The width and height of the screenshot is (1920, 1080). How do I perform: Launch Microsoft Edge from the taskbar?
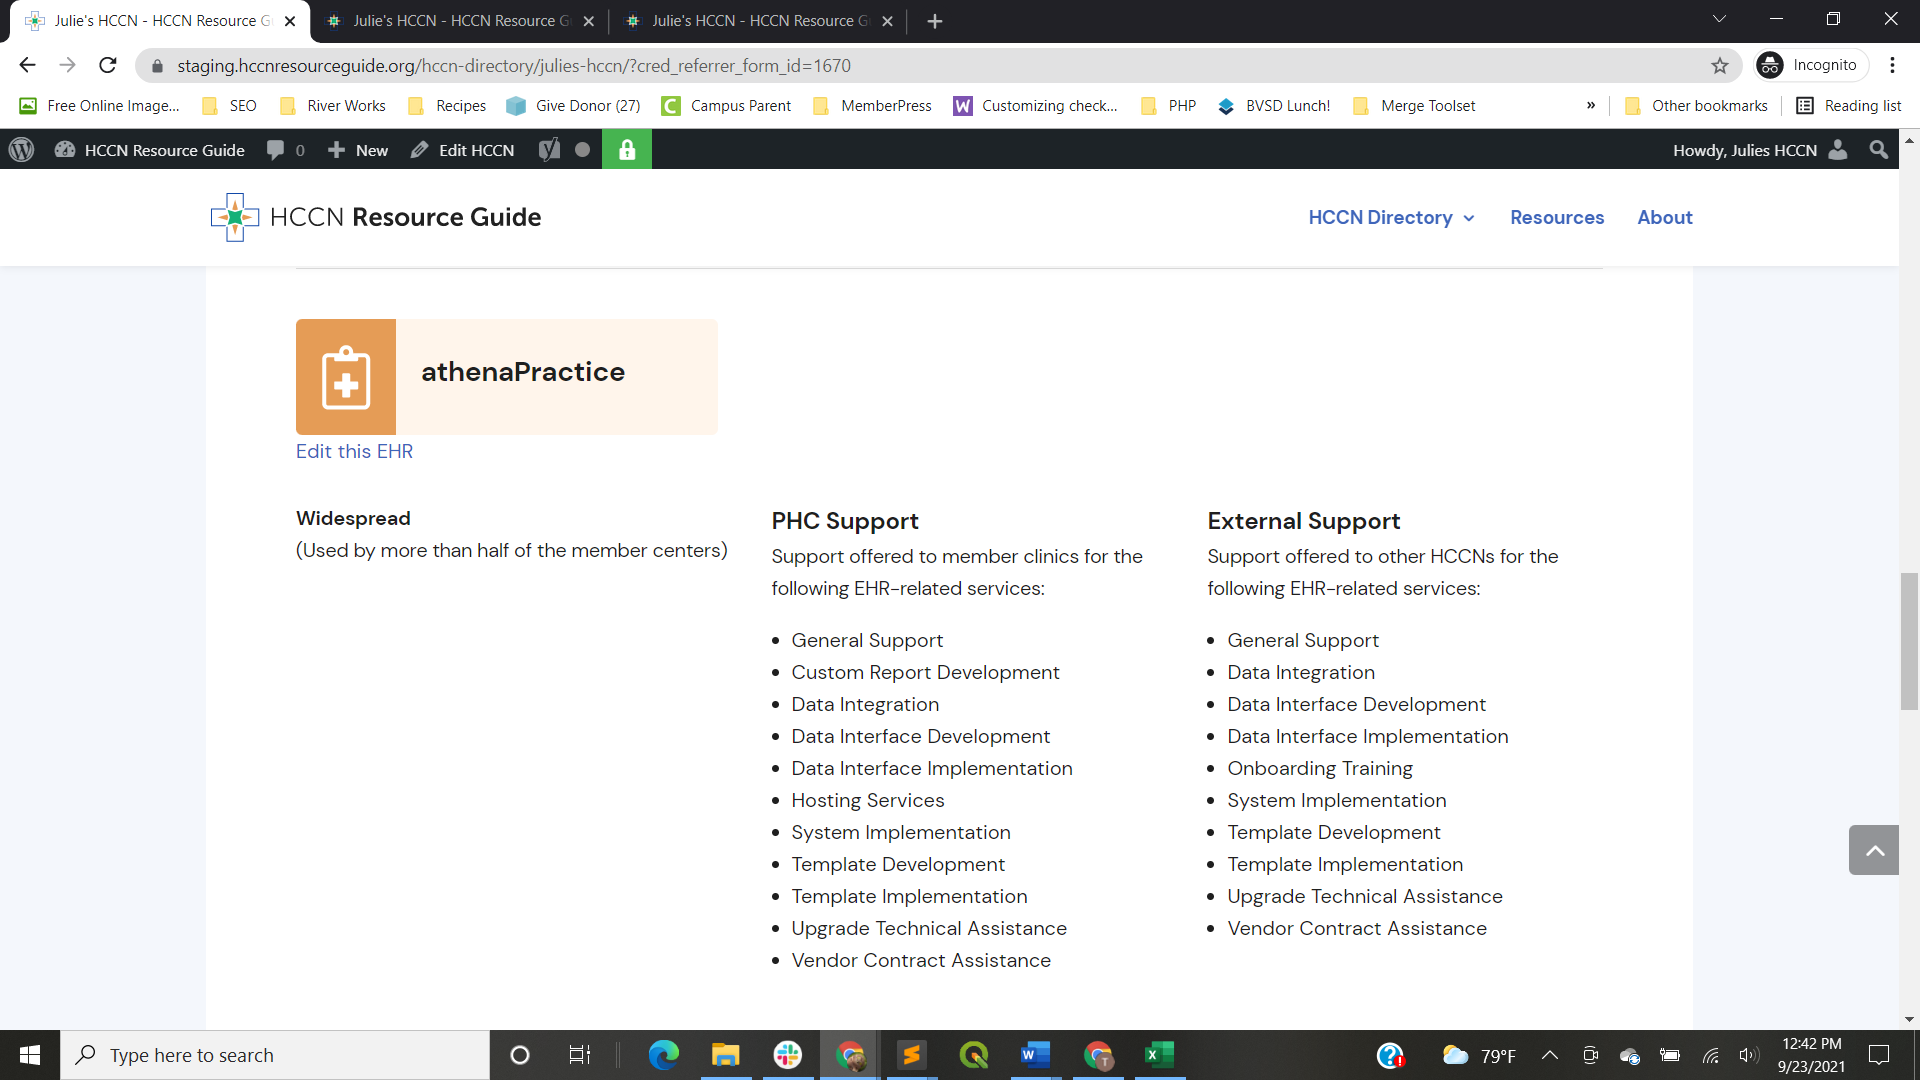[x=663, y=1055]
